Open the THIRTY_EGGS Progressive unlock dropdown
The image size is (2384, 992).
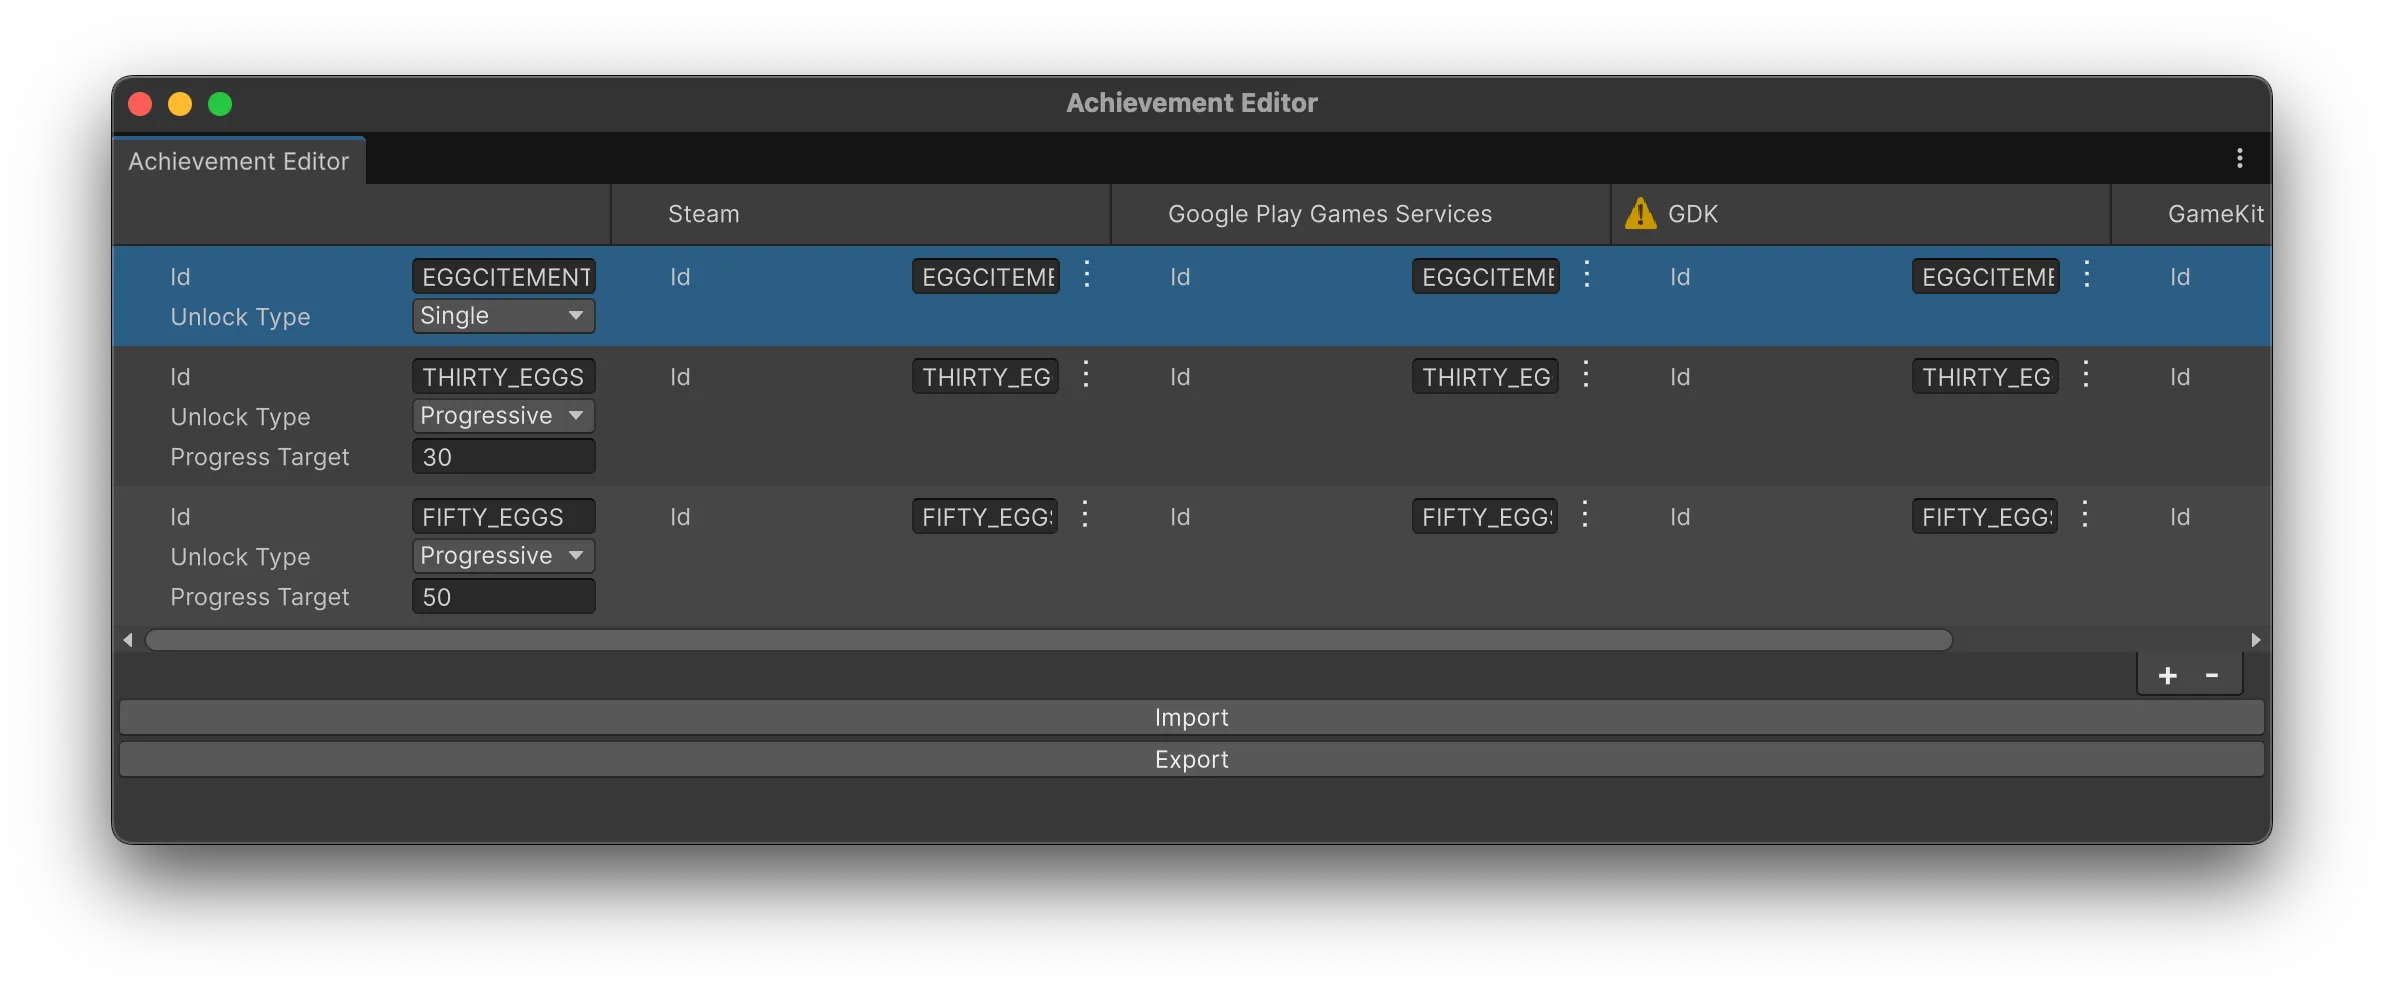pyautogui.click(x=503, y=415)
